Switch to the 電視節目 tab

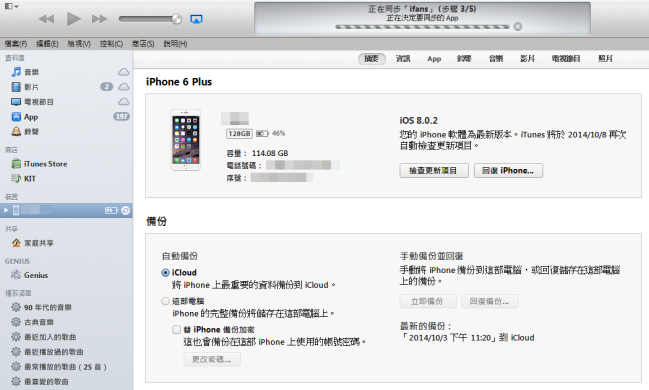566,59
